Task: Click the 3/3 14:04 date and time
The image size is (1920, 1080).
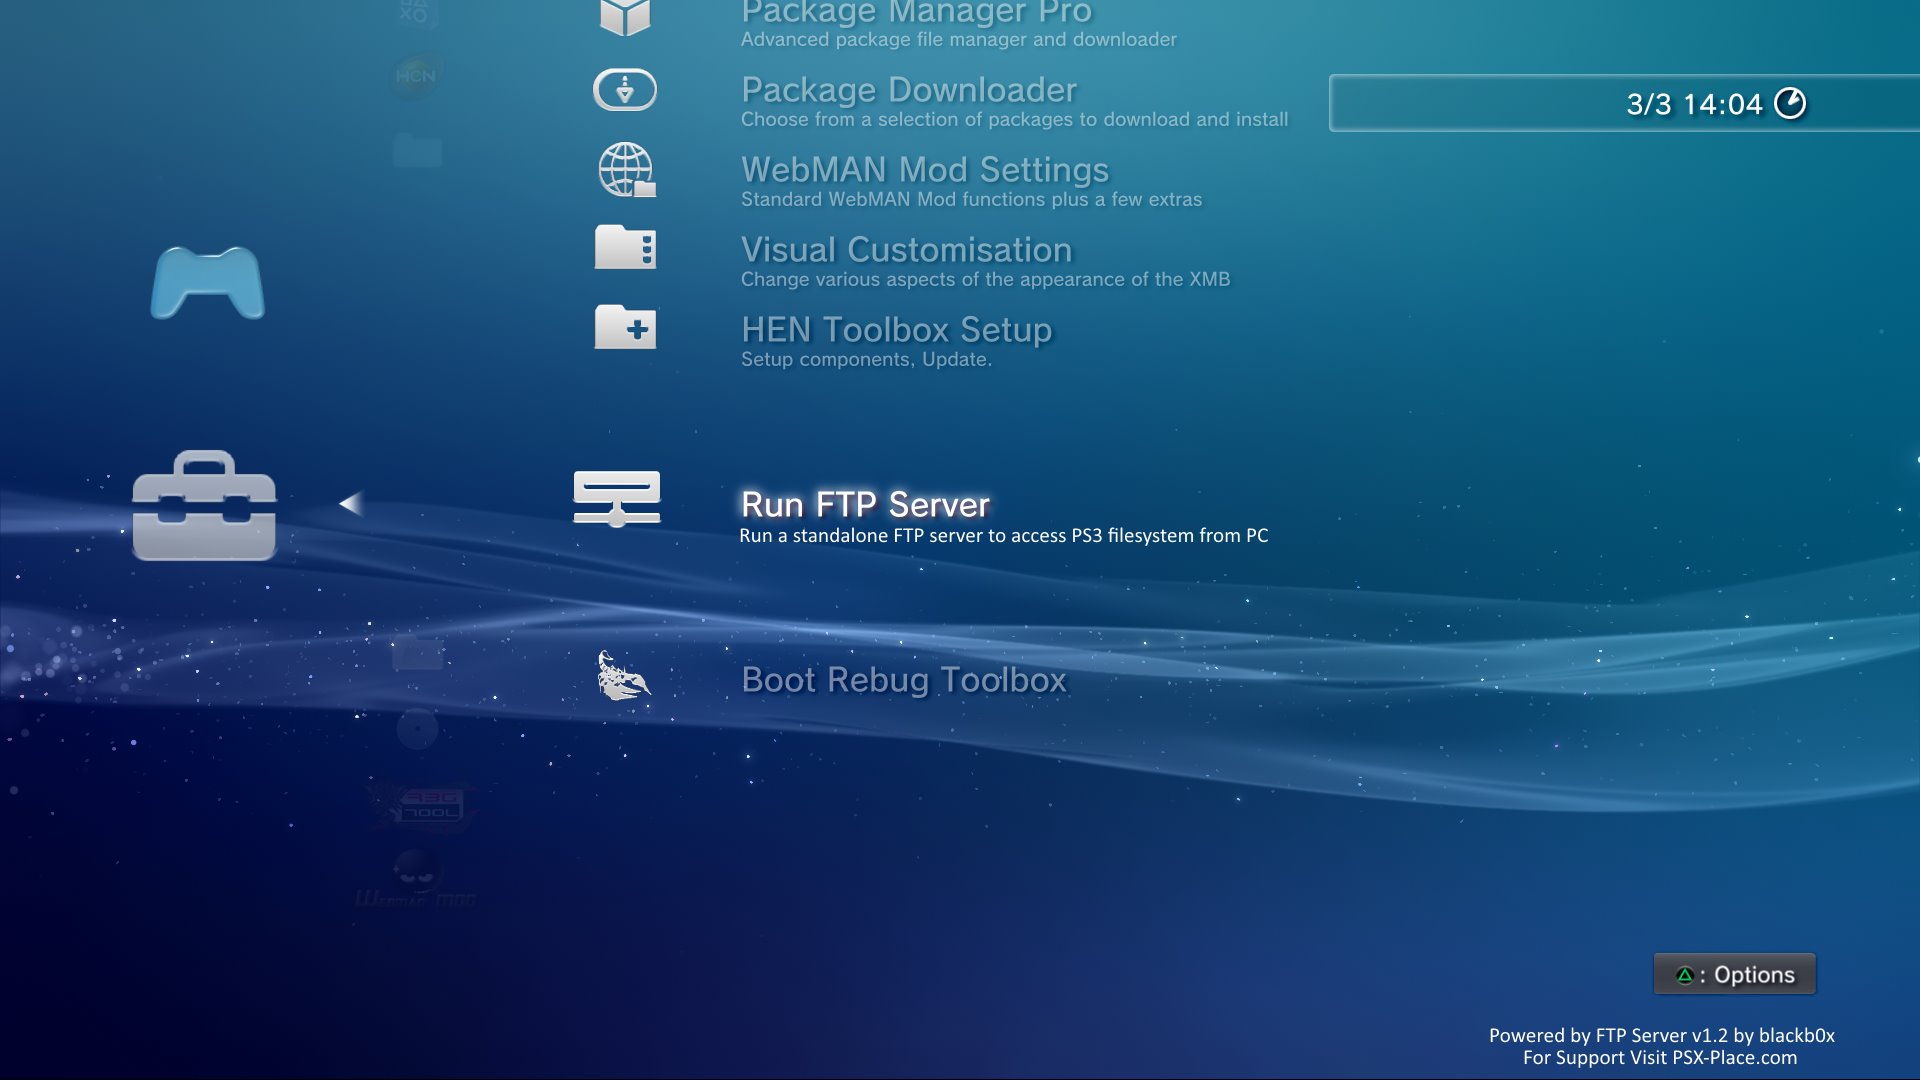Action: pos(1694,104)
